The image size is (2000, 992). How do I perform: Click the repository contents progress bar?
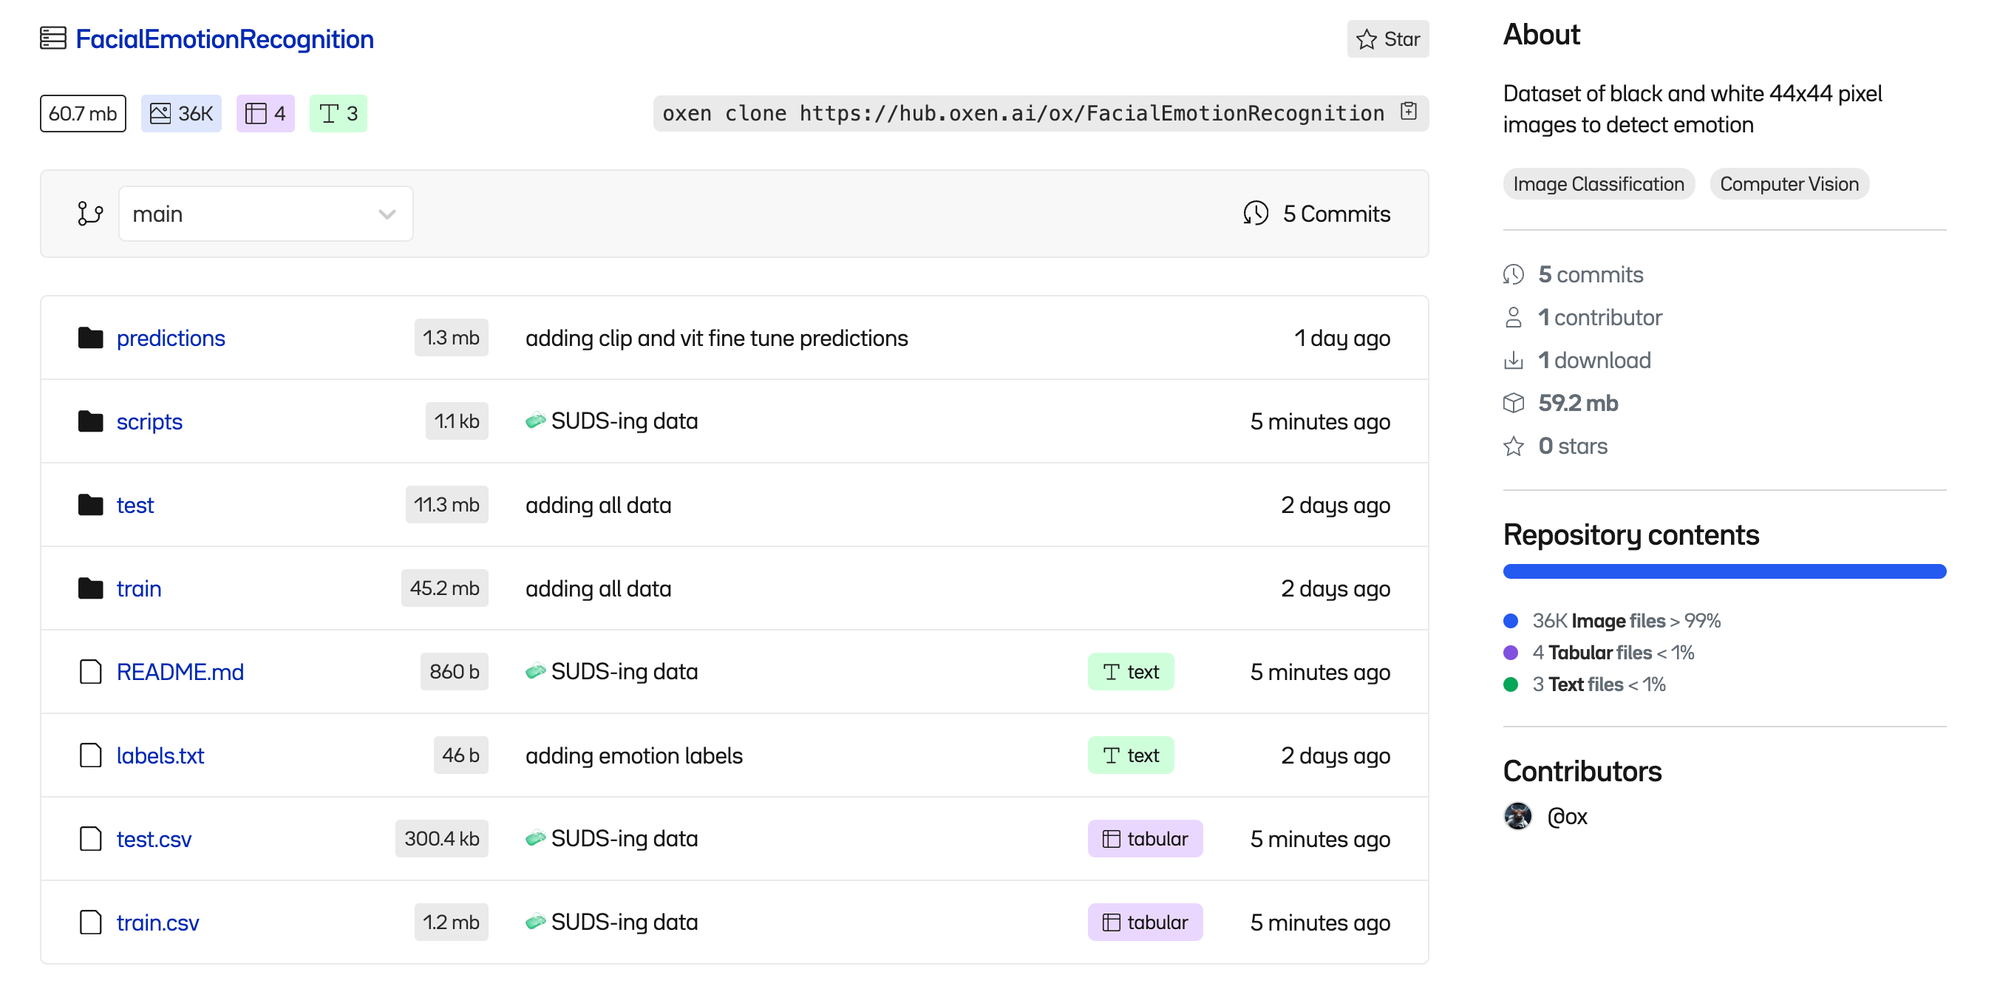click(1724, 572)
